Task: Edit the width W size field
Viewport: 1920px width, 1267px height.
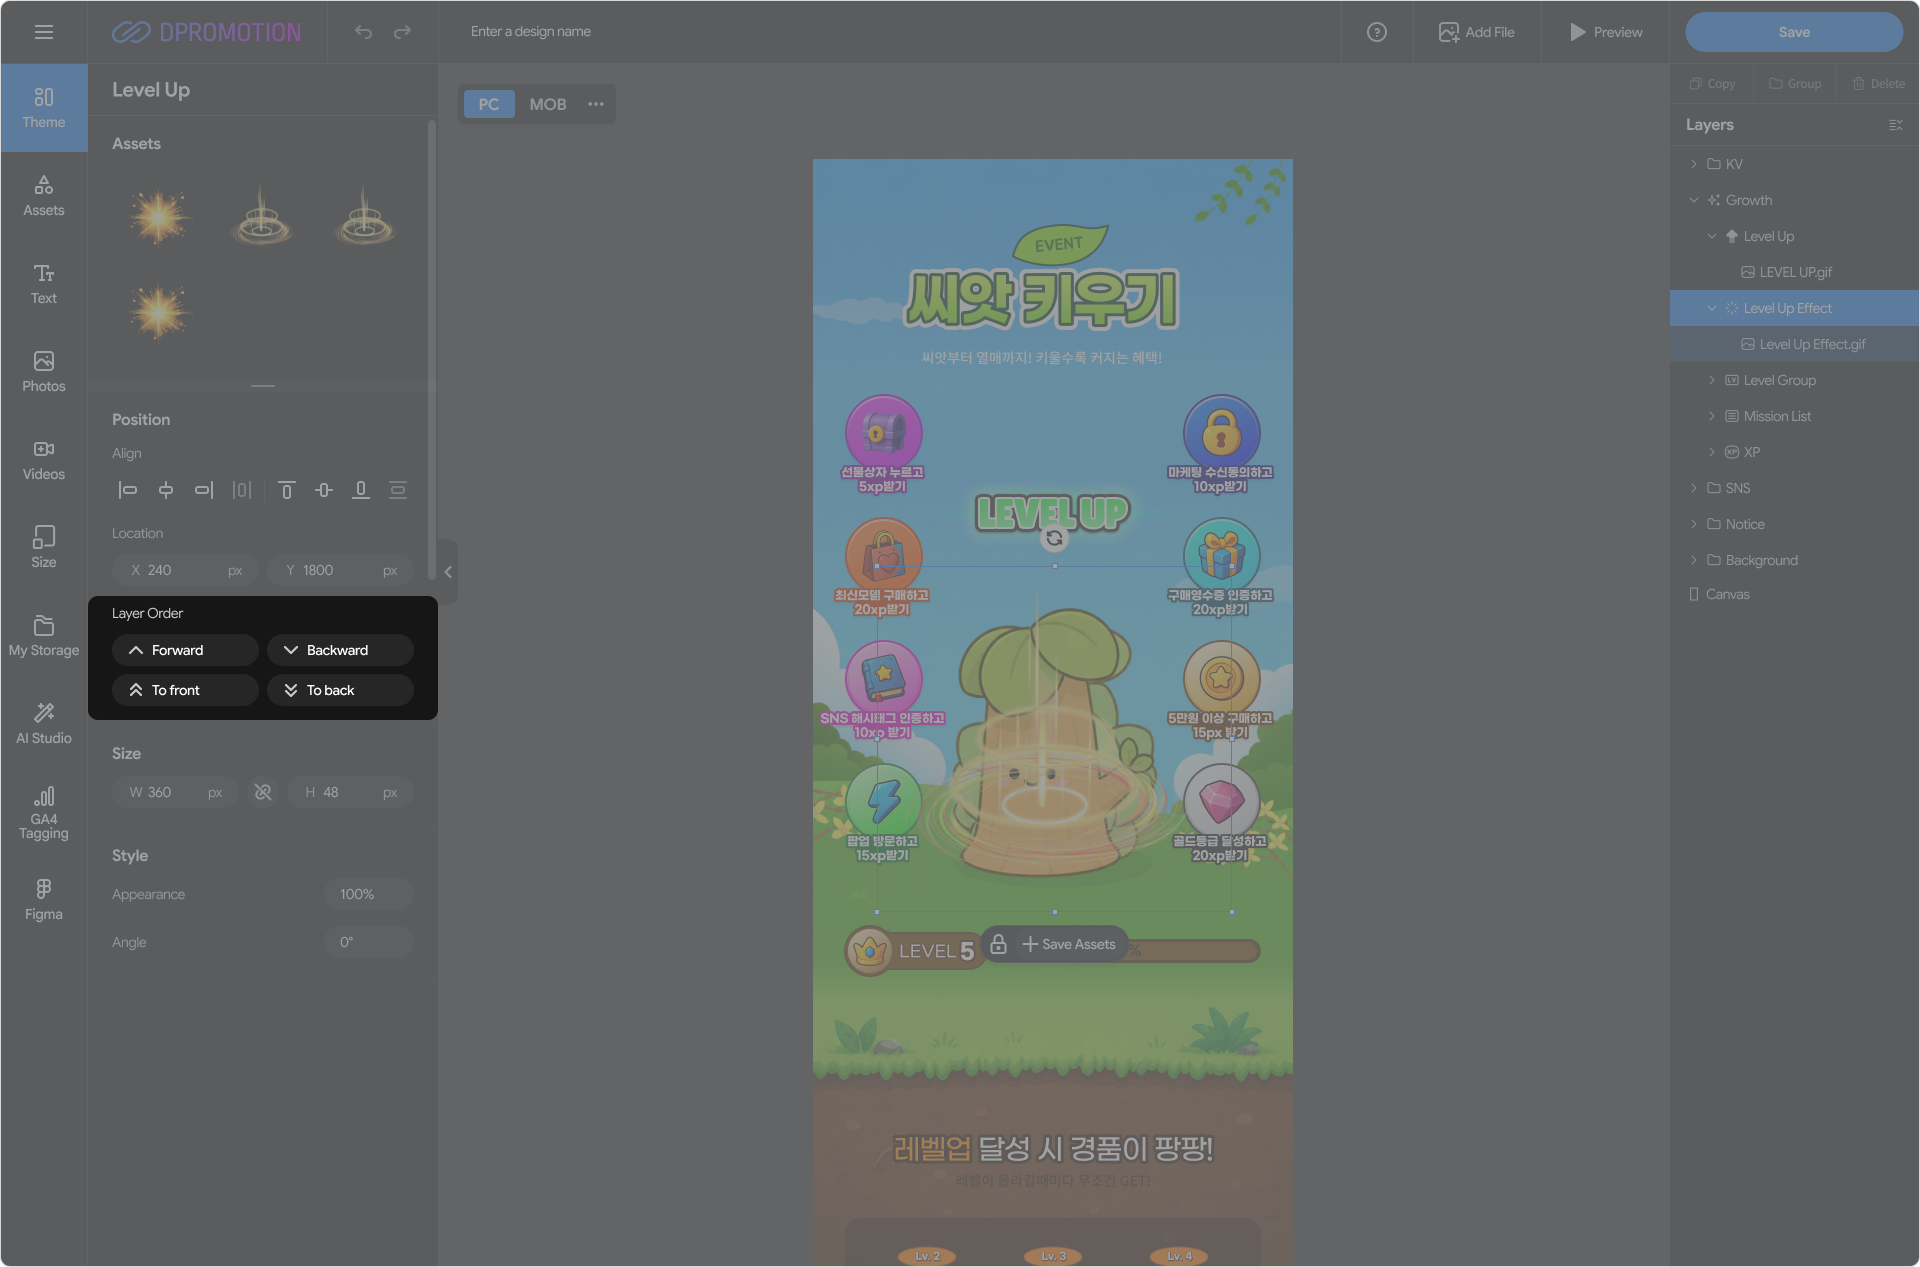Action: tap(175, 792)
